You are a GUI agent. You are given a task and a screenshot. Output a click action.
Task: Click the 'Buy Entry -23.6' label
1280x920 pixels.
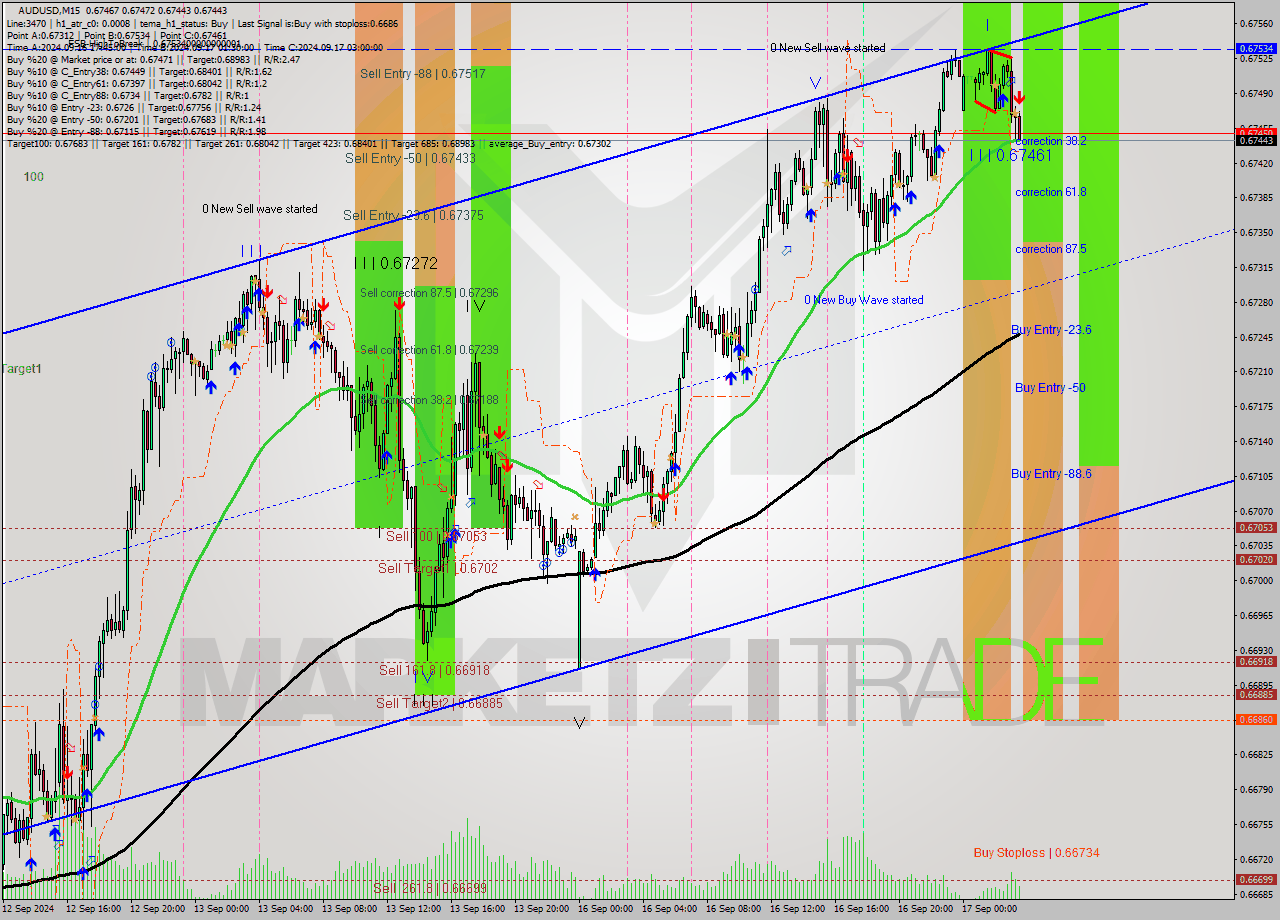coord(1051,330)
